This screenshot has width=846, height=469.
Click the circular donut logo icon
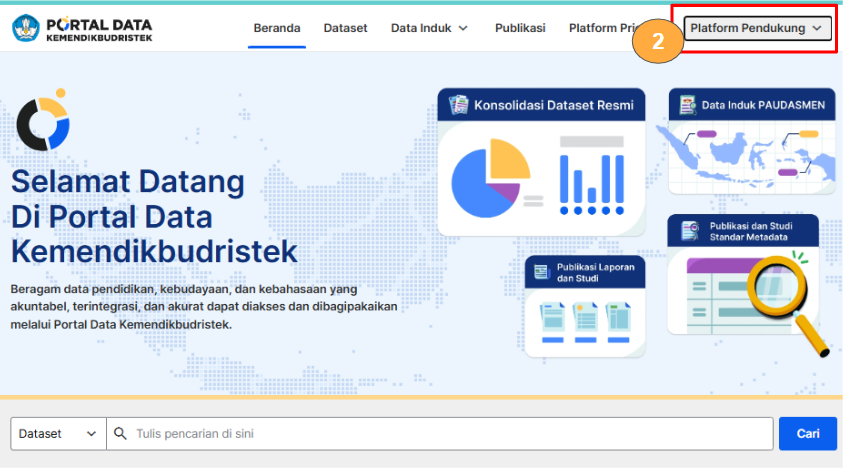tap(43, 121)
